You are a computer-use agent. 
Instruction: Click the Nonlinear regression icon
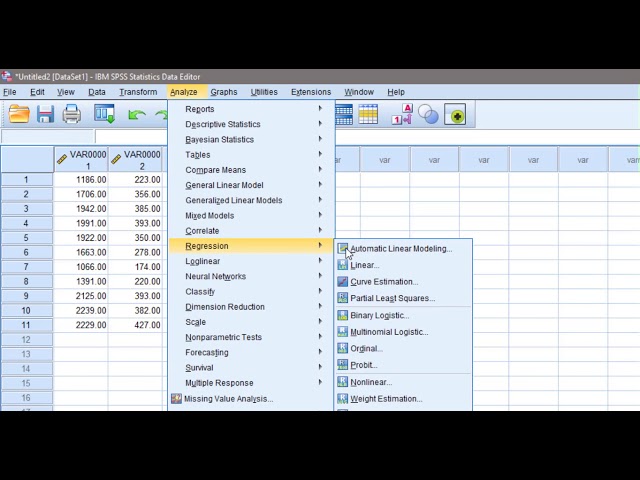(342, 382)
